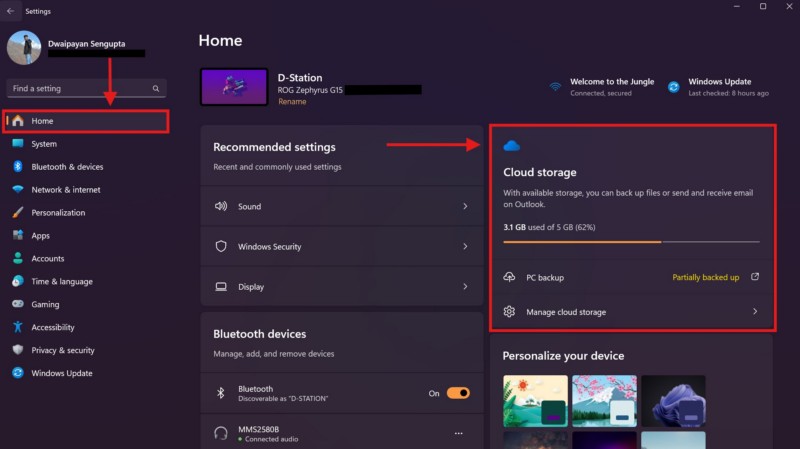Viewport: 800px width, 449px height.
Task: Open the OneDrive cloud icon
Action: (512, 146)
